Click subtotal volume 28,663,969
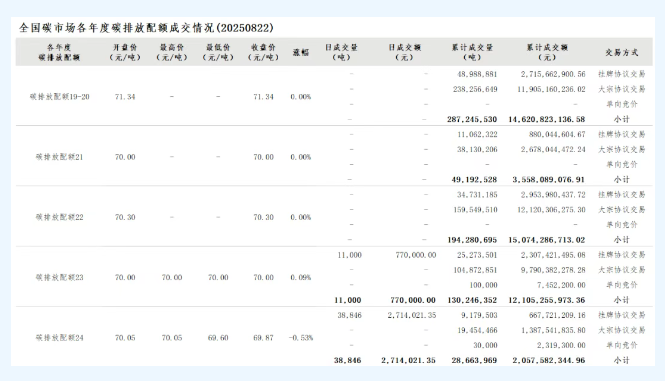This screenshot has width=665, height=381. [474, 360]
